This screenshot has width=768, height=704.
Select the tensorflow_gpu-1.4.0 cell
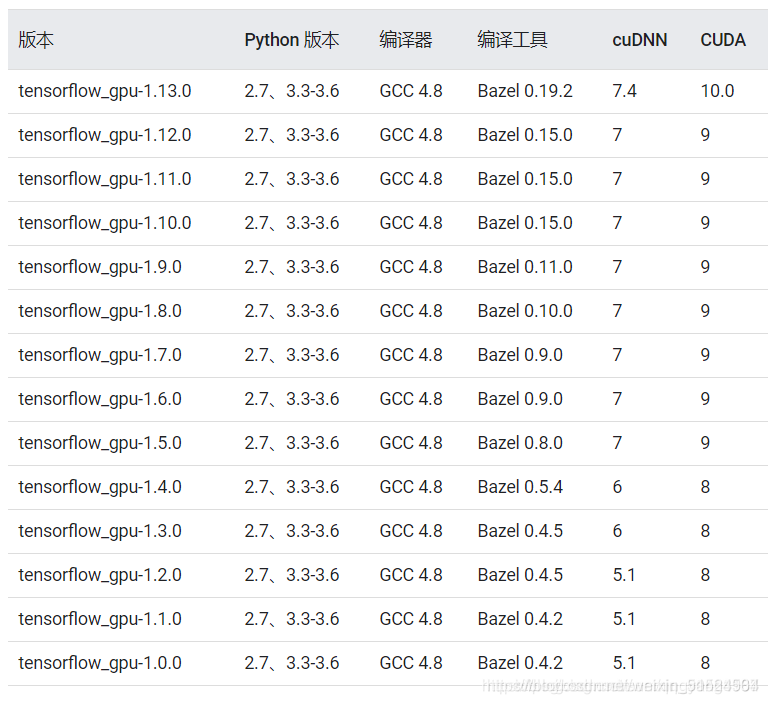tap(100, 487)
